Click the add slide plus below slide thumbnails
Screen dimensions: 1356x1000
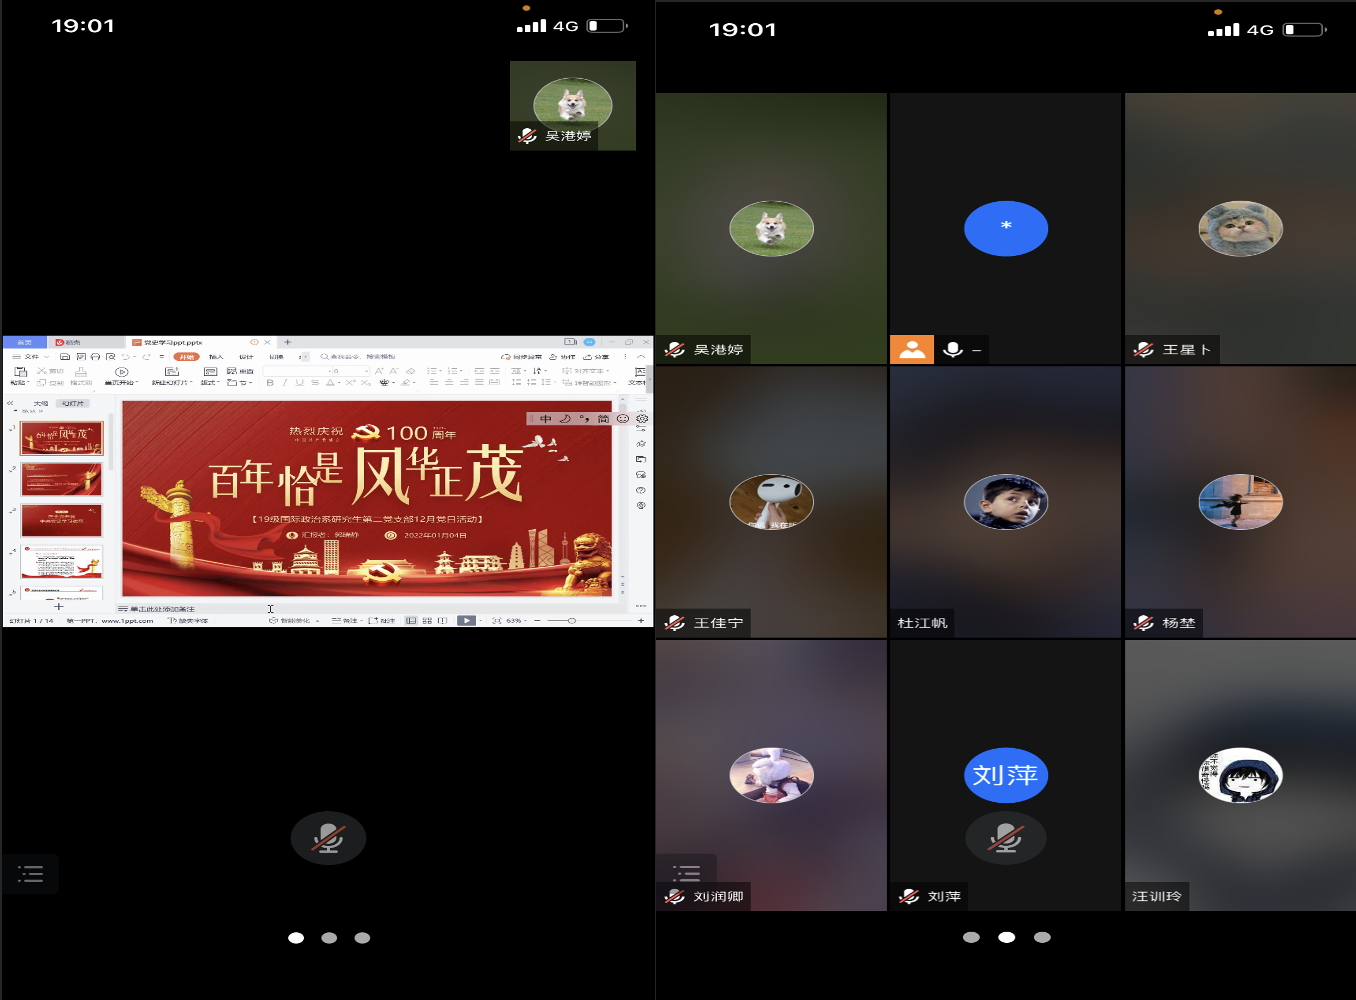click(59, 606)
